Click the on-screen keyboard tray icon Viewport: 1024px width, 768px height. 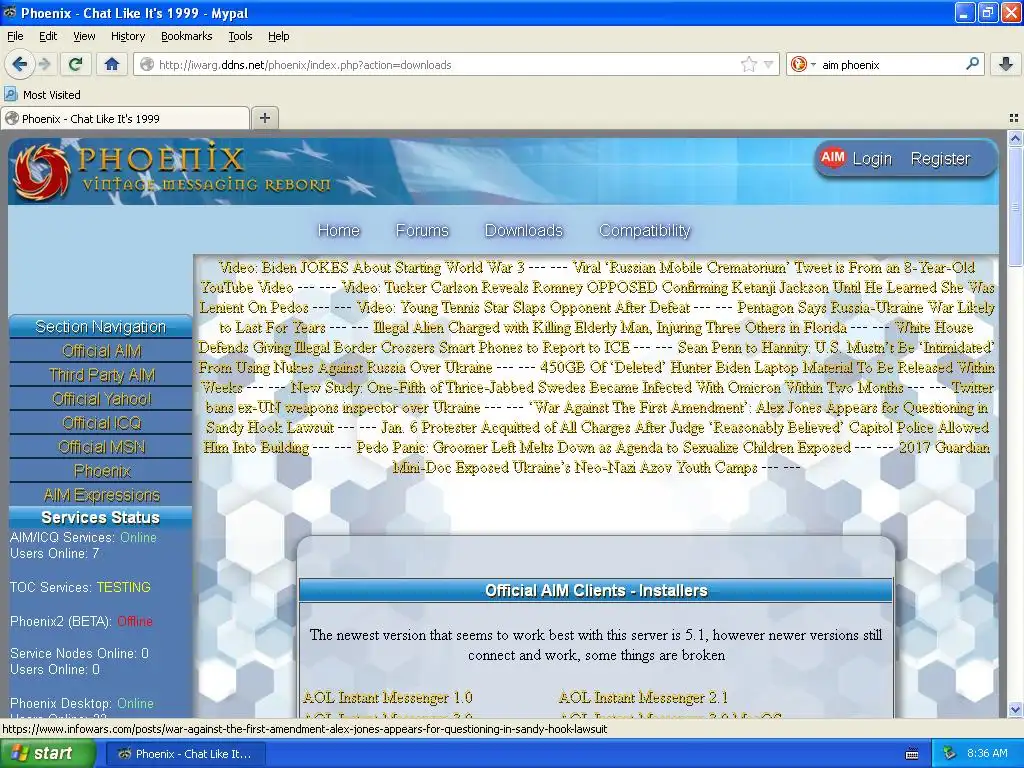point(912,754)
